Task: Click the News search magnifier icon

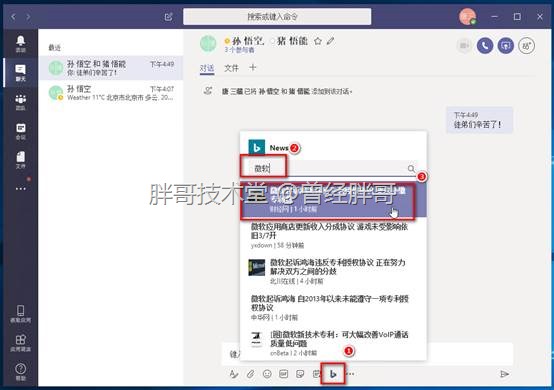Action: pyautogui.click(x=411, y=169)
